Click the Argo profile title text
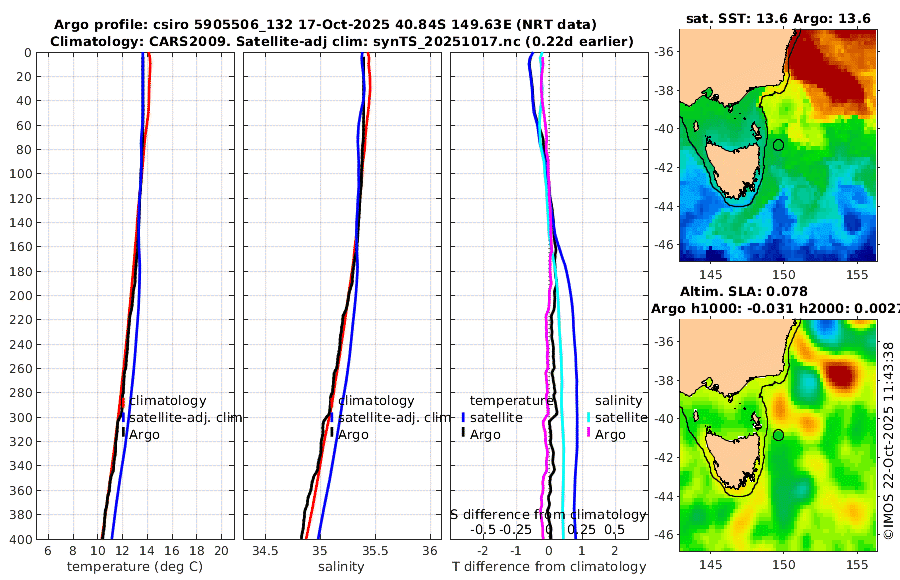This screenshot has width=900, height=580. pyautogui.click(x=325, y=25)
